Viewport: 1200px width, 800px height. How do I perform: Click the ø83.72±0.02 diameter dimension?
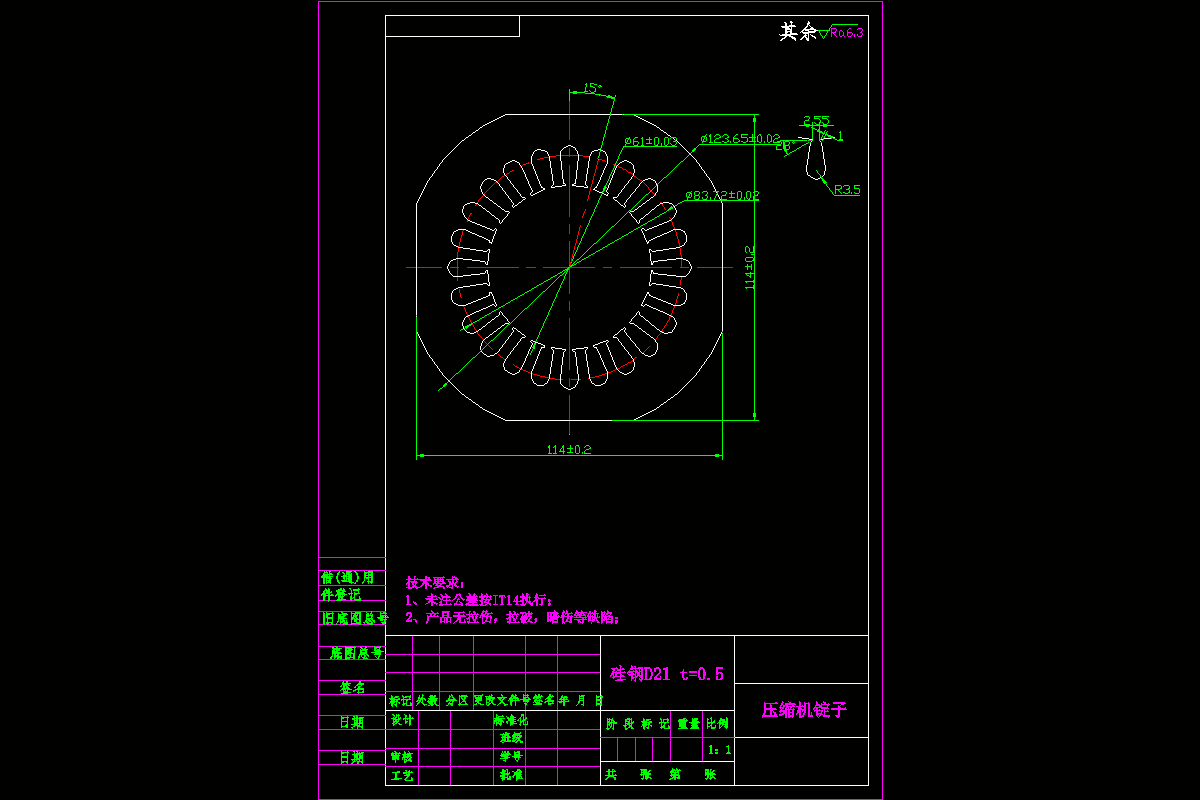(x=722, y=195)
